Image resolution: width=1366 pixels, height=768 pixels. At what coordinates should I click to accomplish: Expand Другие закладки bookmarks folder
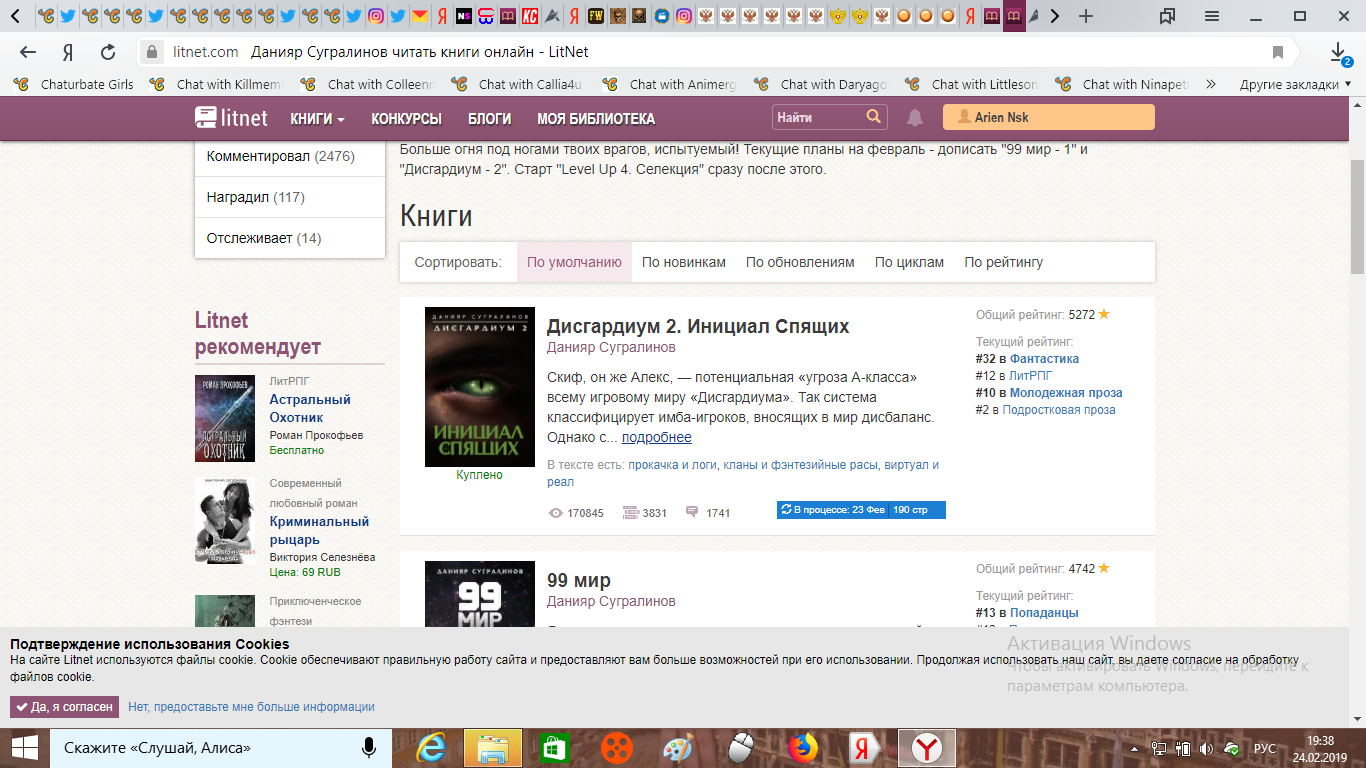[x=1288, y=84]
